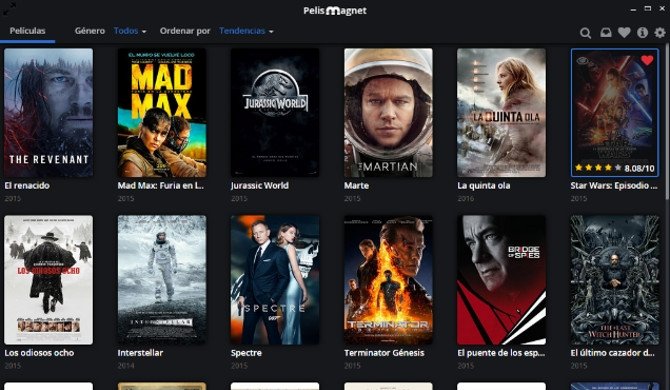The width and height of the screenshot is (670, 390).
Task: Click the star rating on Star Wars poster
Action: [x=598, y=168]
